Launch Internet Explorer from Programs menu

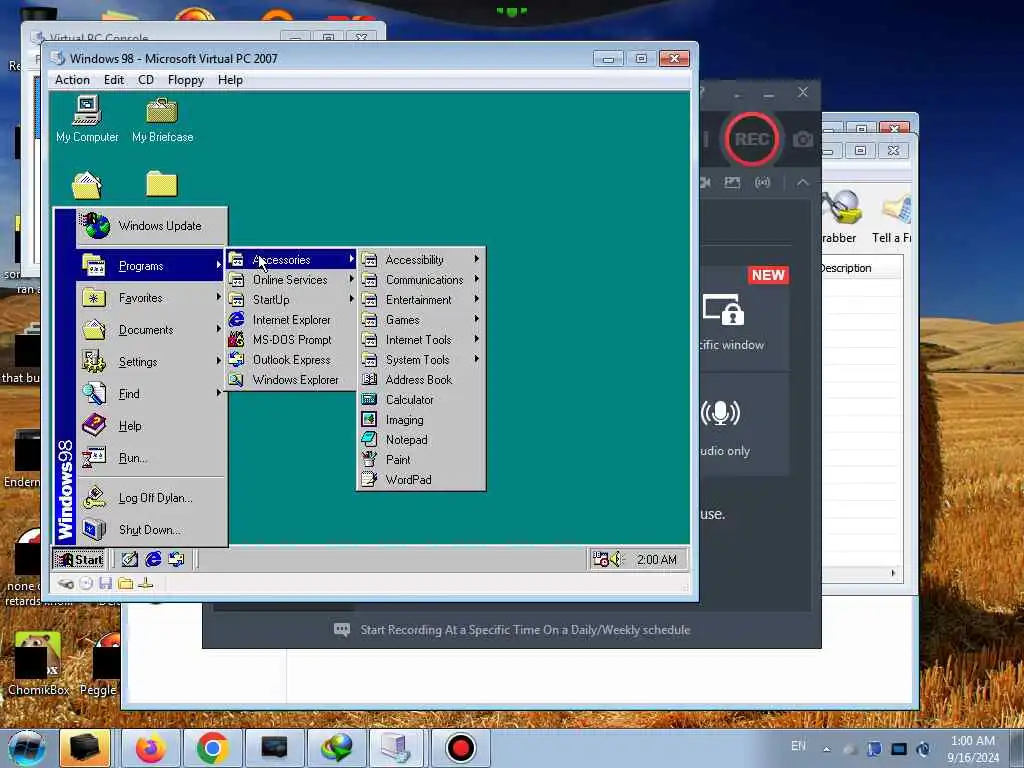(x=291, y=319)
